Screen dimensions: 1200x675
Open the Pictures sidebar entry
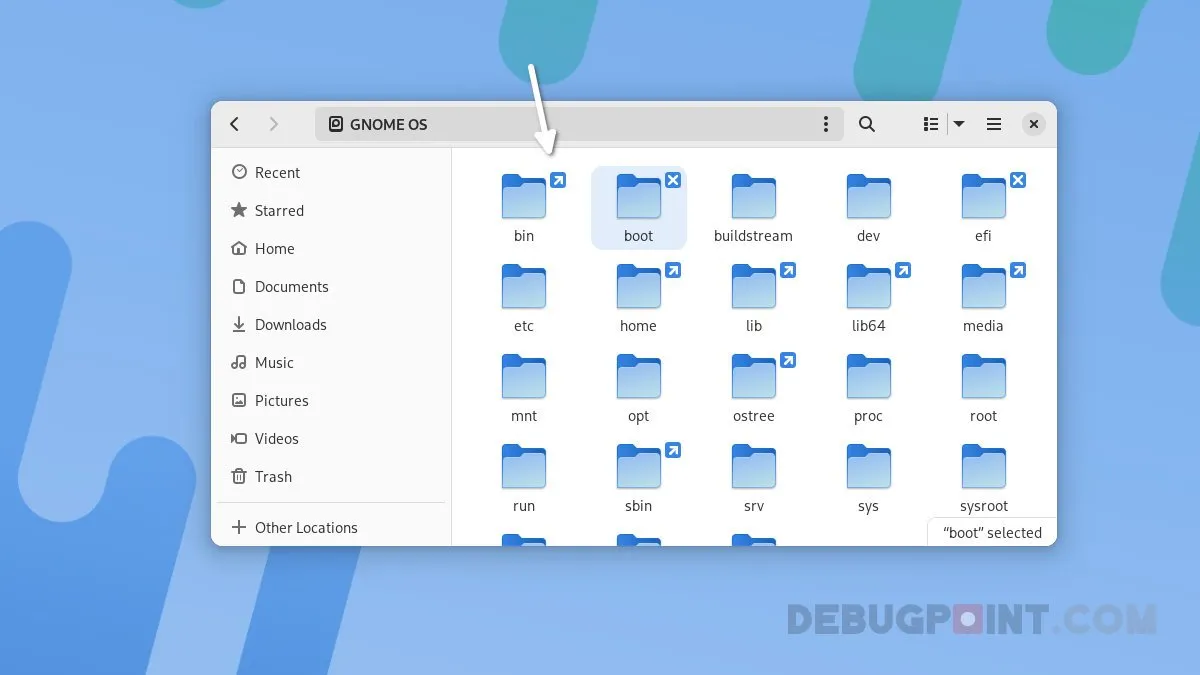point(281,400)
